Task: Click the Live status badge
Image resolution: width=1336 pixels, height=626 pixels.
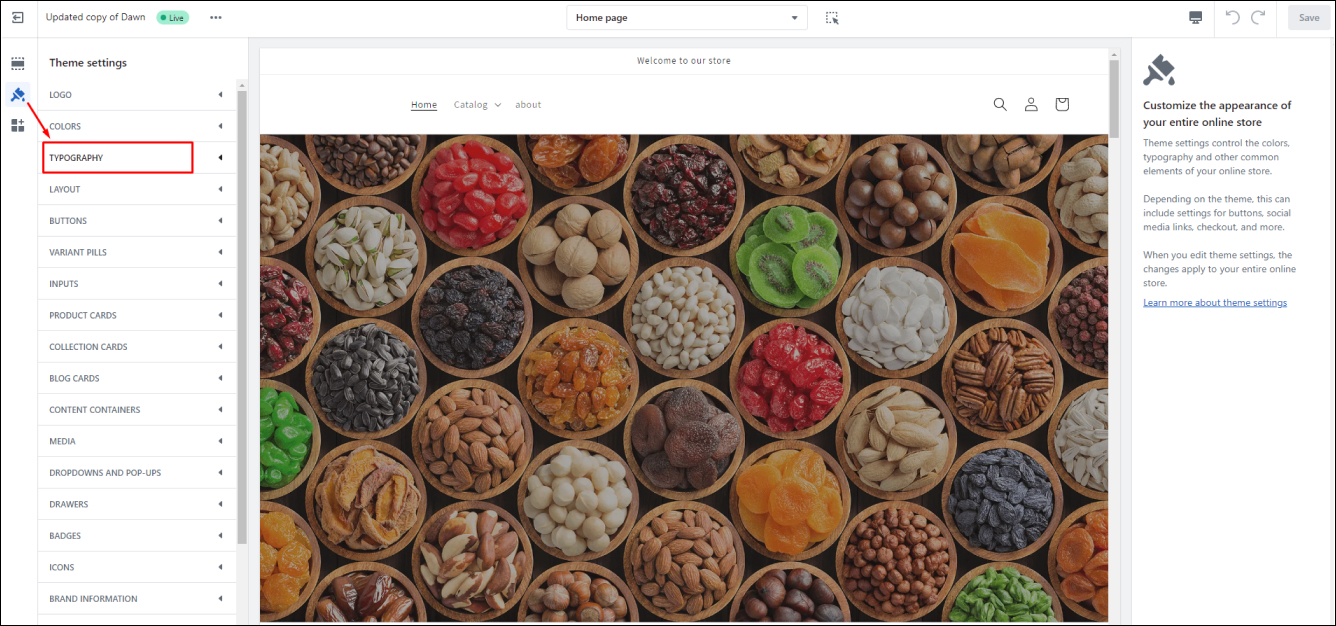Action: pyautogui.click(x=172, y=18)
